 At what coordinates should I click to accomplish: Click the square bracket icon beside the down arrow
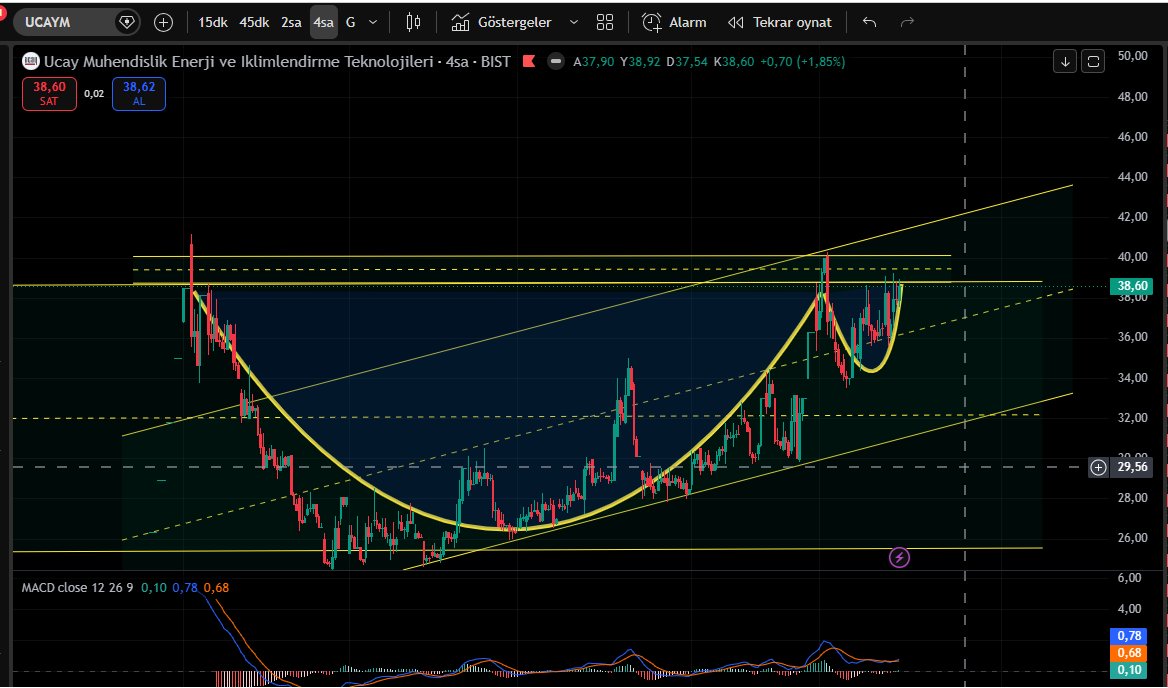[1093, 62]
